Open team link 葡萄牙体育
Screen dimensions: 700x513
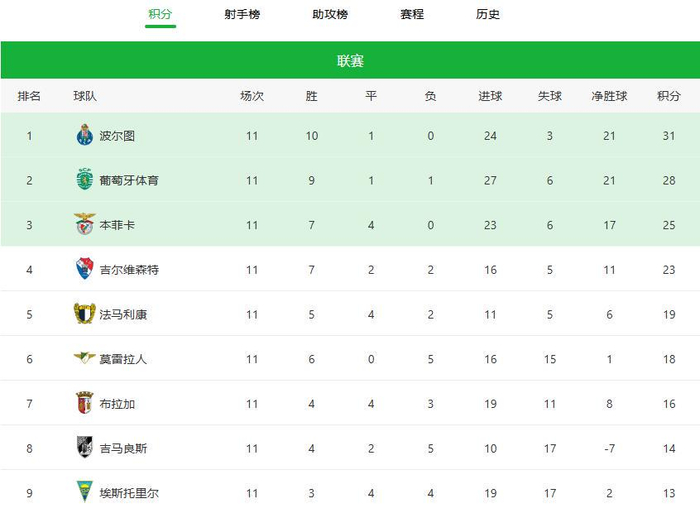129,181
